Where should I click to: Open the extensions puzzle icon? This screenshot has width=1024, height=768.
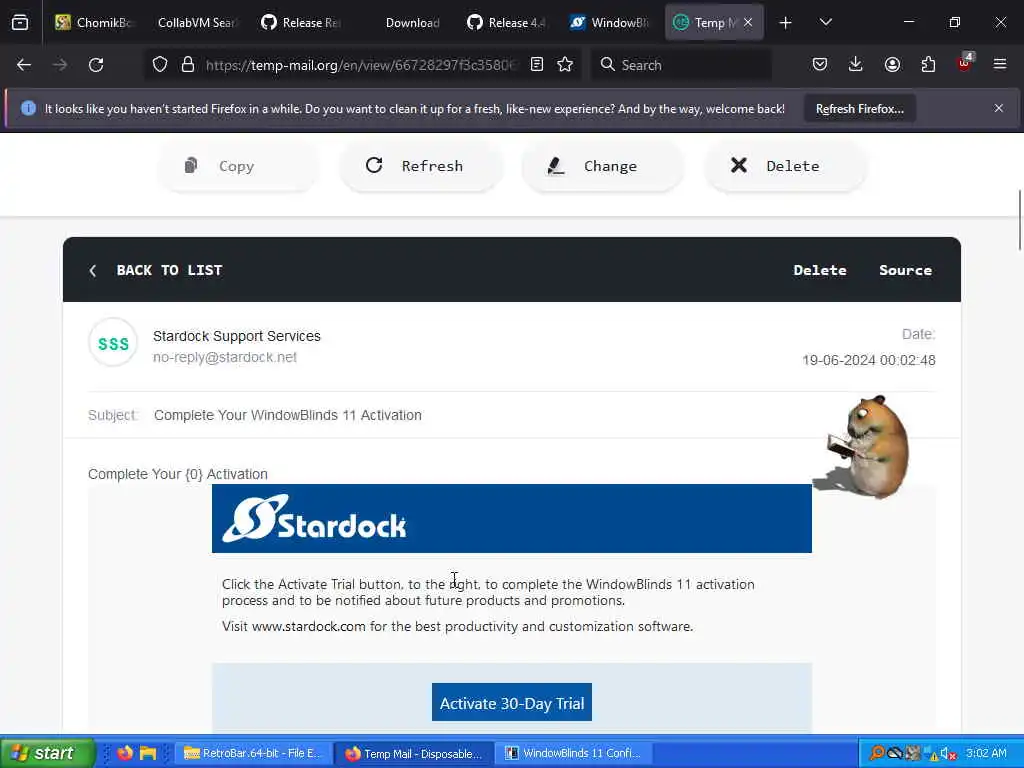pyautogui.click(x=928, y=64)
